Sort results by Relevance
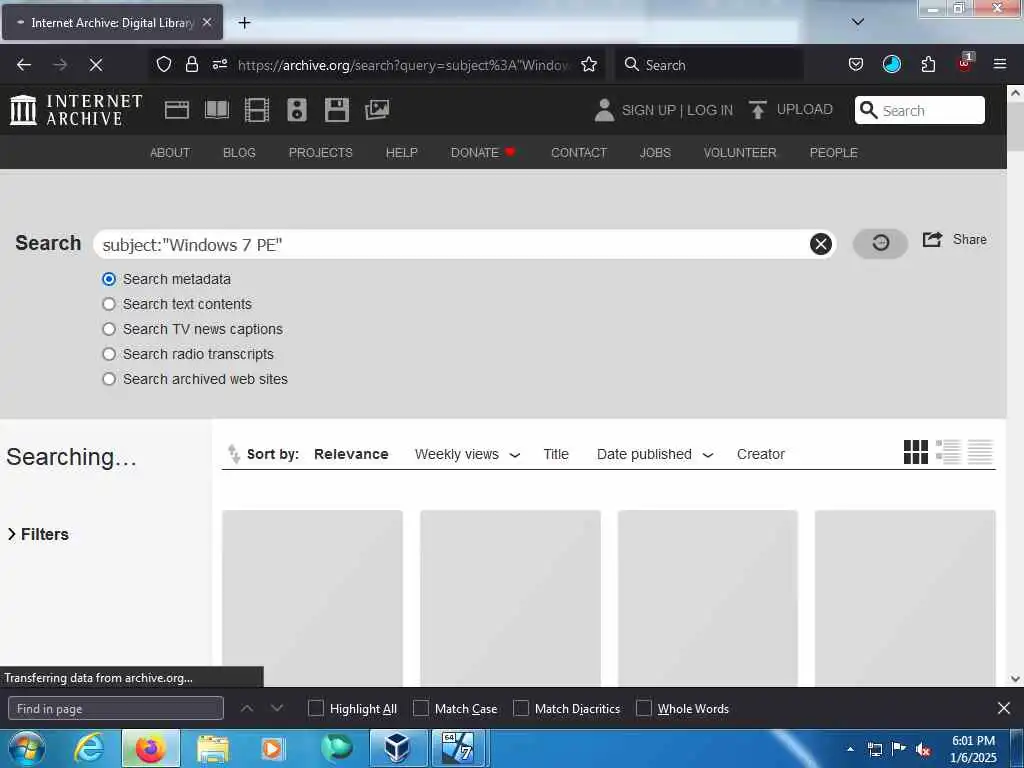 (x=351, y=454)
